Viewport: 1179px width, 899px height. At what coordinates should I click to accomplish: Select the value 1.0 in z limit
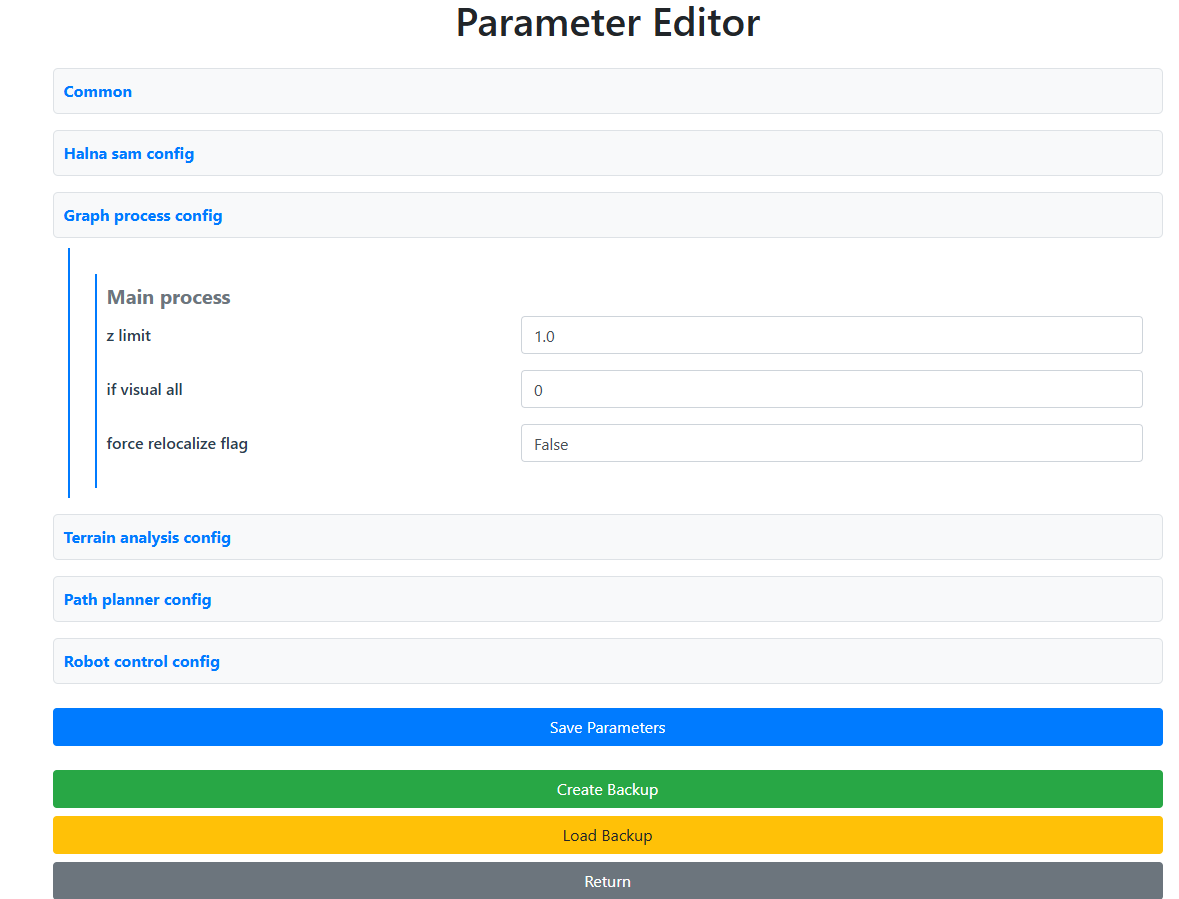[x=545, y=336]
